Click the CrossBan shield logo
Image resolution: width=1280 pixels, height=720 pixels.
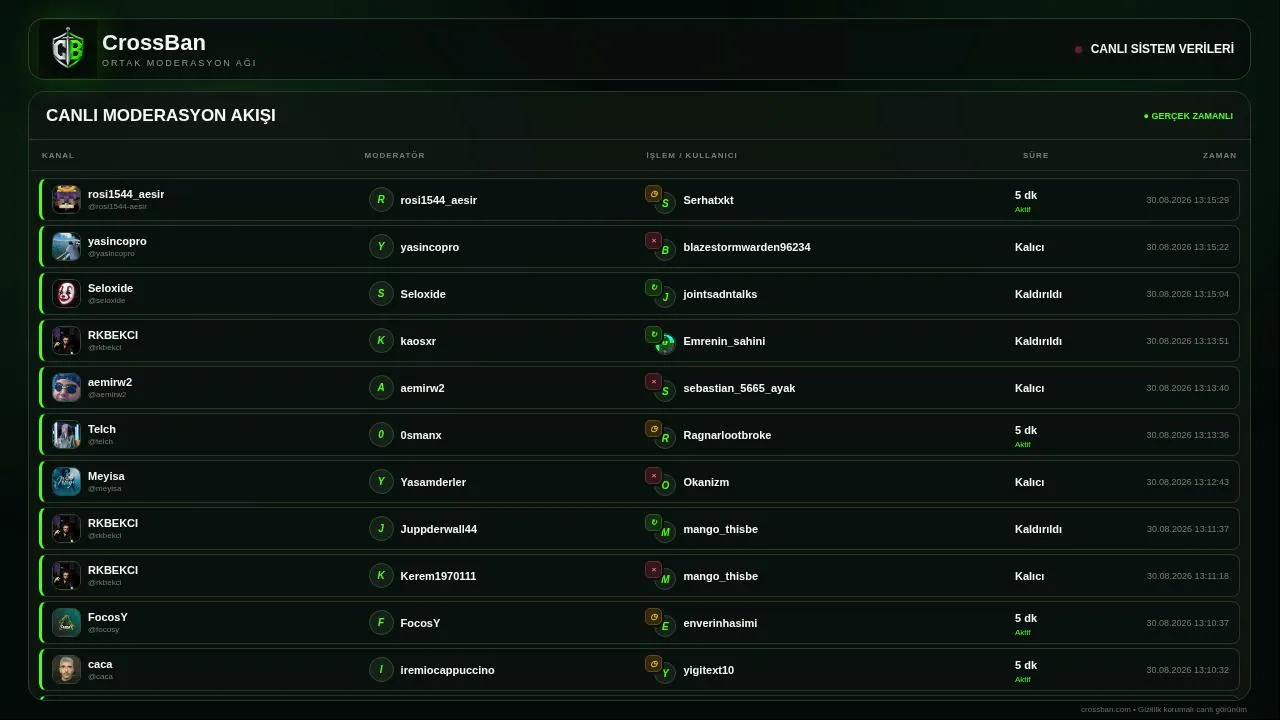click(x=68, y=49)
